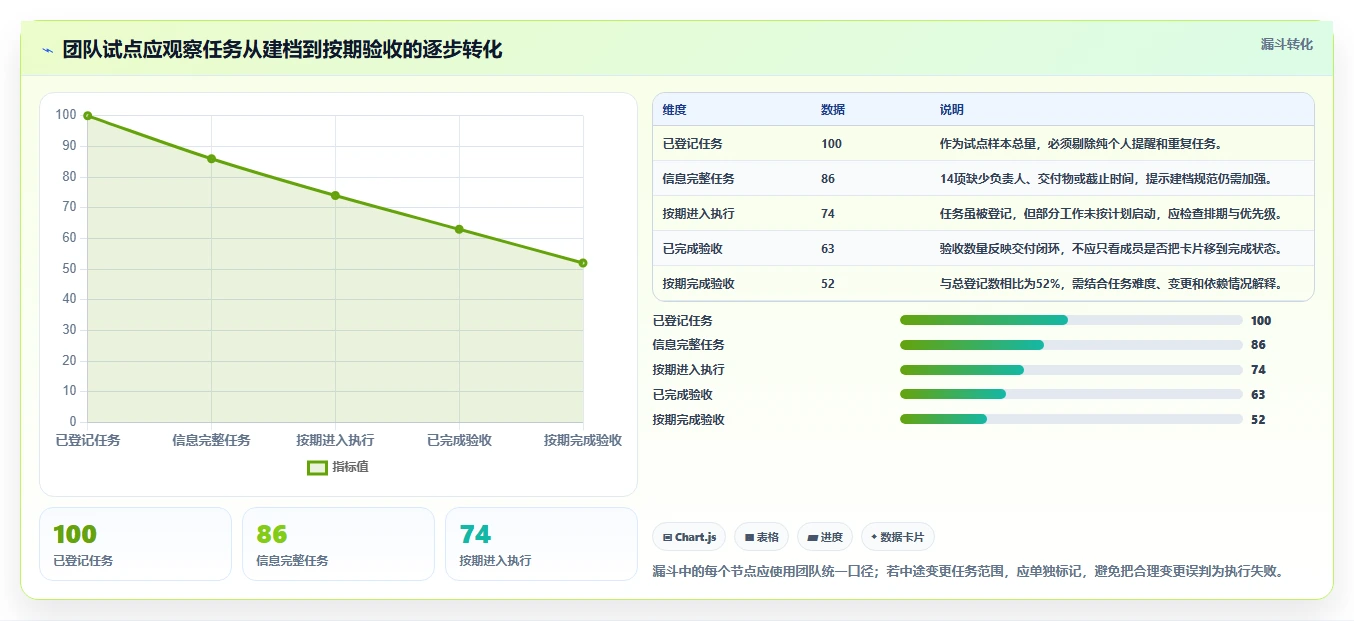Viewport: 1354px width, 621px height.
Task: Click the 进度 chip
Action: tap(825, 537)
